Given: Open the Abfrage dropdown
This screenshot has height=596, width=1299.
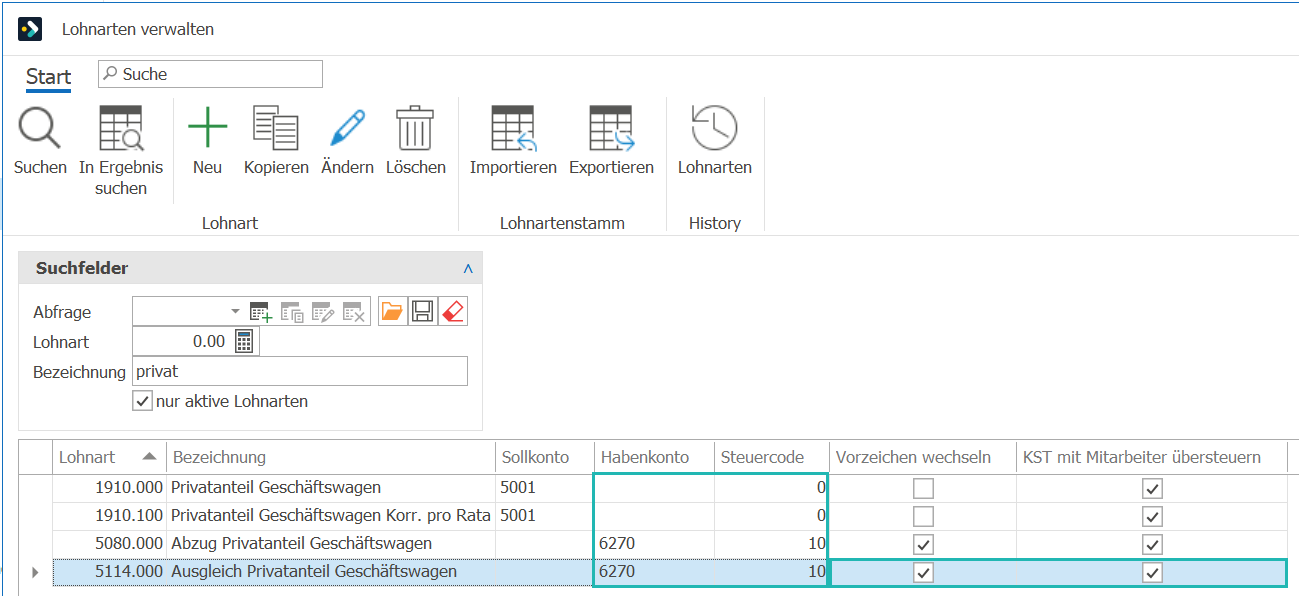Looking at the screenshot, I should [236, 312].
